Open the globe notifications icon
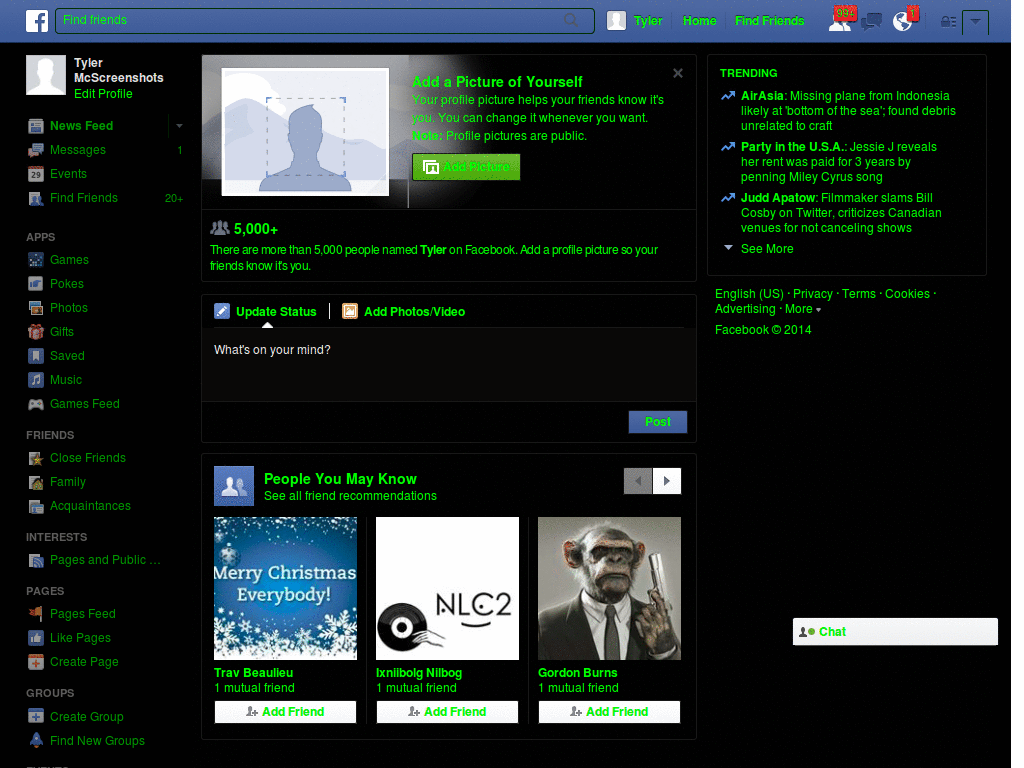Viewport: 1024px width, 768px height. click(903, 22)
